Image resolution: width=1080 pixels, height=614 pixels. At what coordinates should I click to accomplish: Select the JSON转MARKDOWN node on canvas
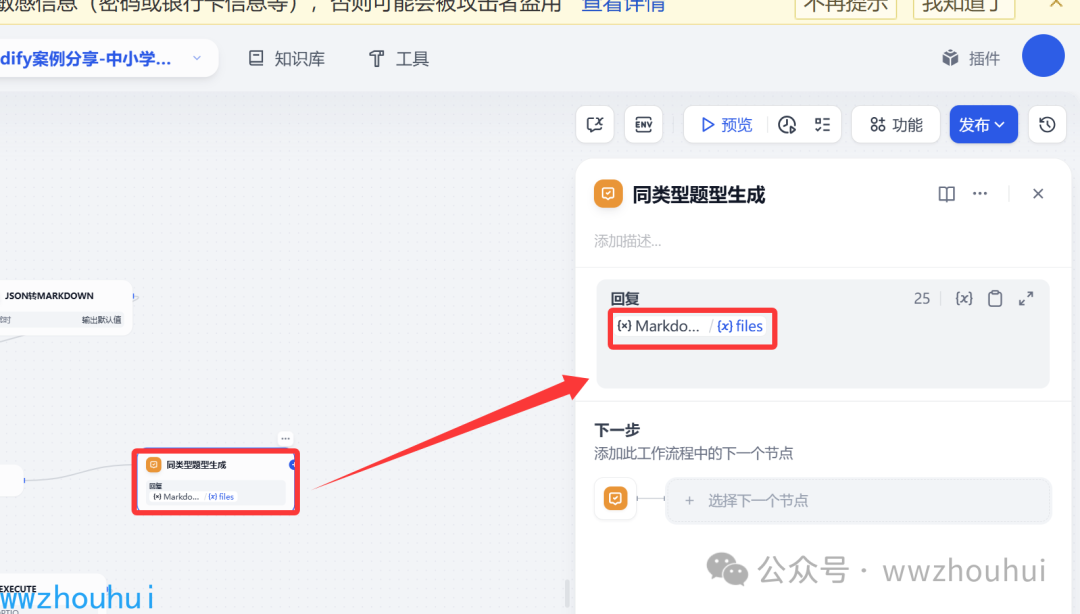(x=63, y=307)
